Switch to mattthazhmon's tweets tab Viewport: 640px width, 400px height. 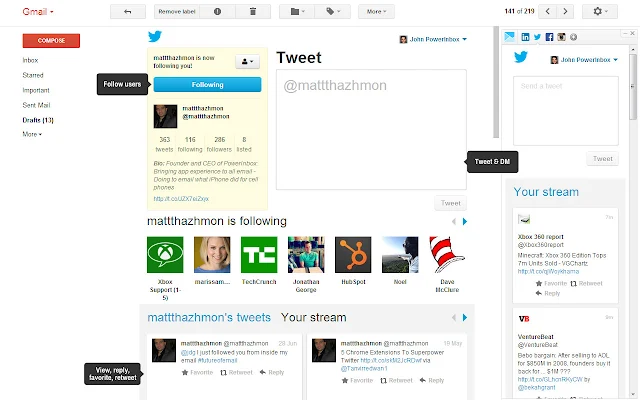click(x=209, y=318)
